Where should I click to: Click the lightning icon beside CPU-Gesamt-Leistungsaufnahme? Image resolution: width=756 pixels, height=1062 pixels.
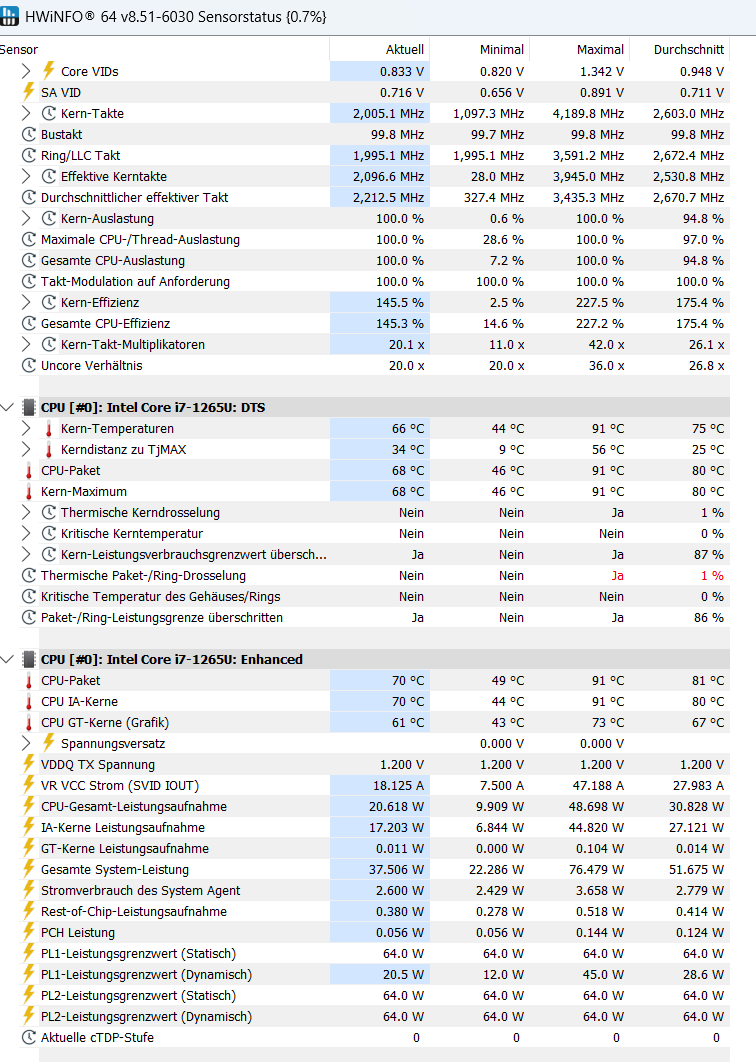point(28,806)
